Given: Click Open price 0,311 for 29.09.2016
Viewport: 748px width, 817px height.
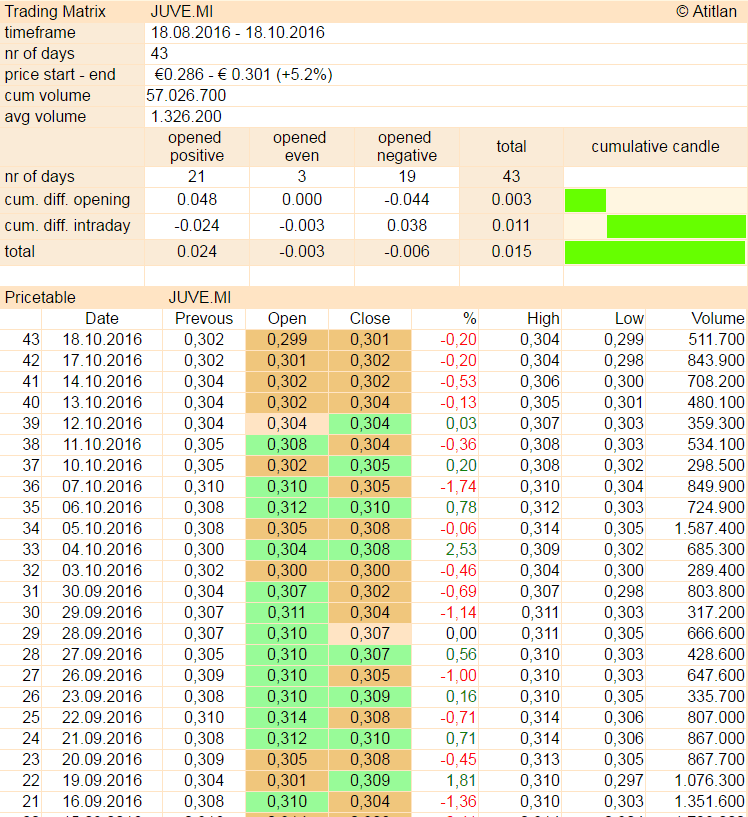Looking at the screenshot, I should point(287,612).
